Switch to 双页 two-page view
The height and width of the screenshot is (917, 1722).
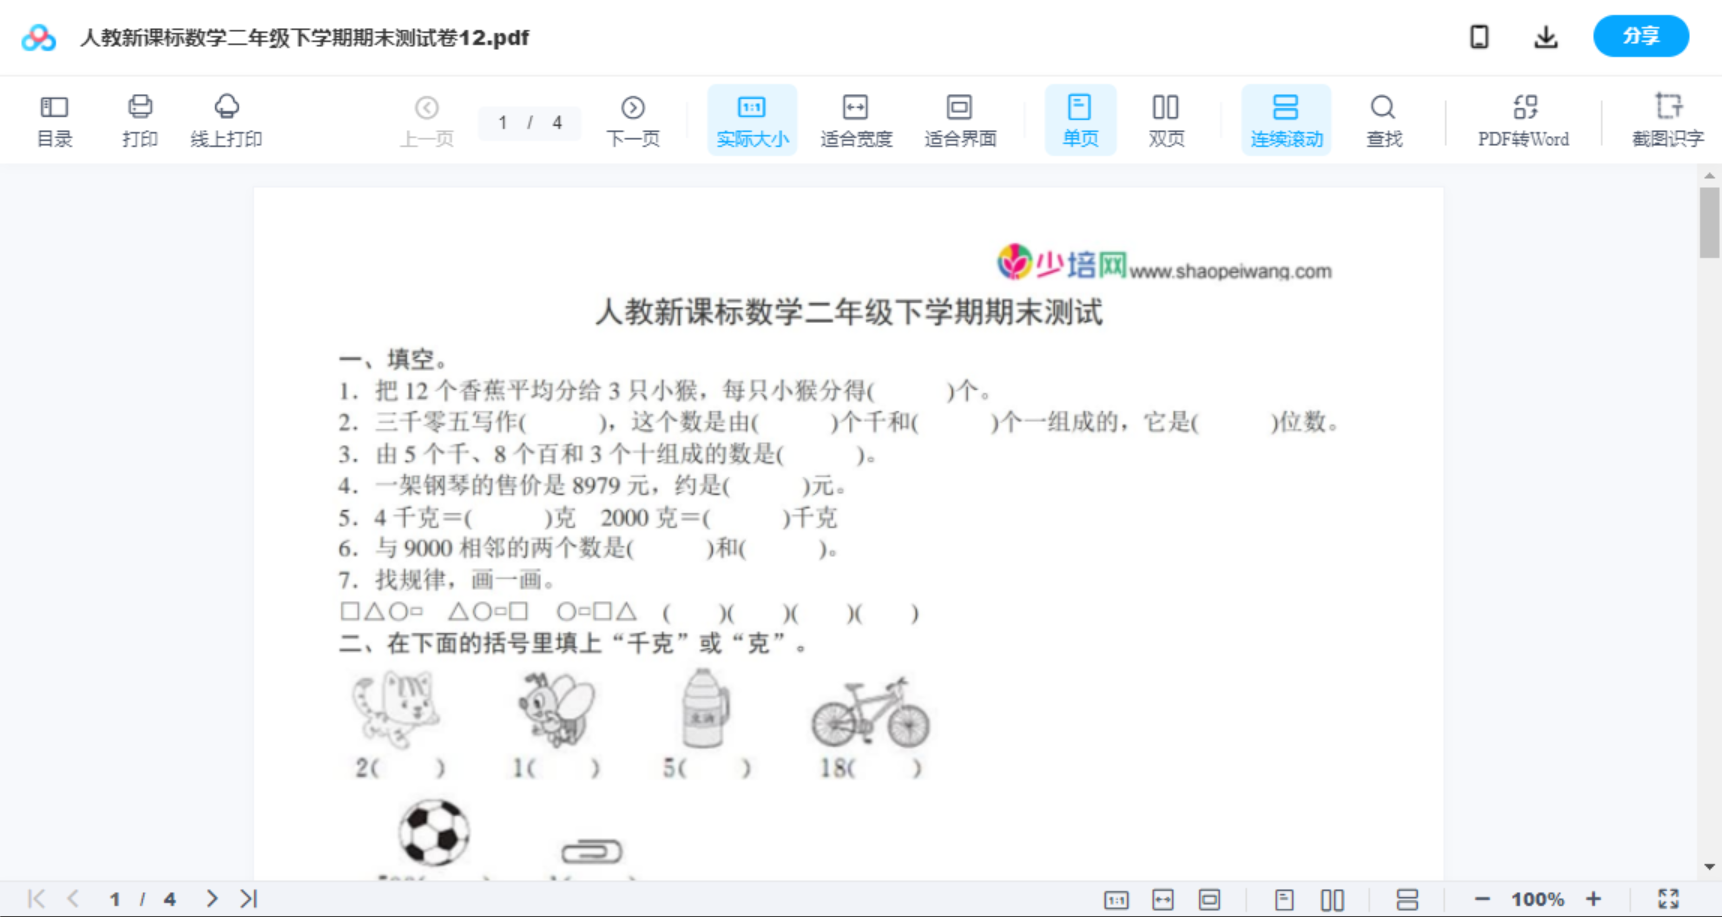1166,119
